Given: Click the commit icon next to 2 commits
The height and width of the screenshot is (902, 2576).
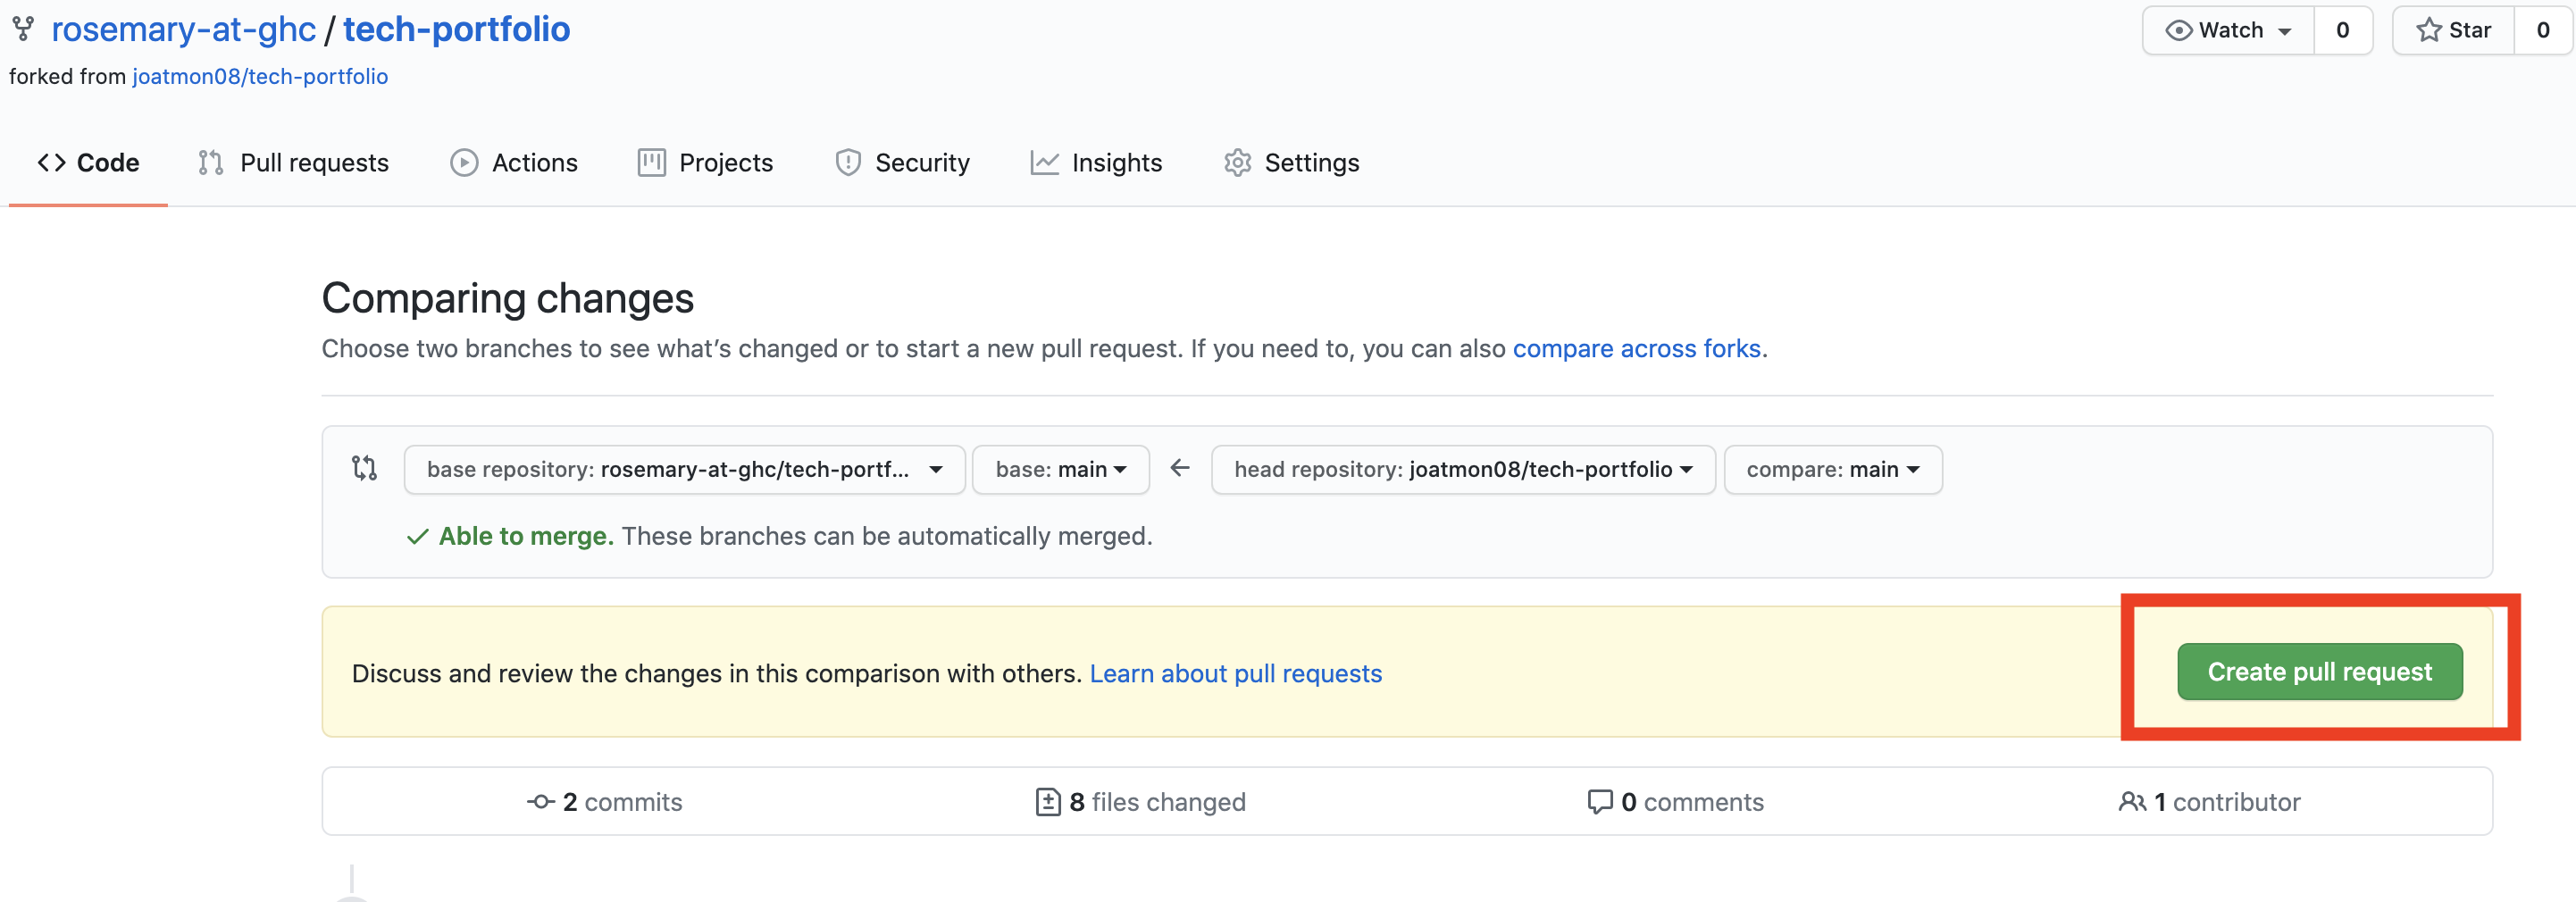Looking at the screenshot, I should [541, 801].
